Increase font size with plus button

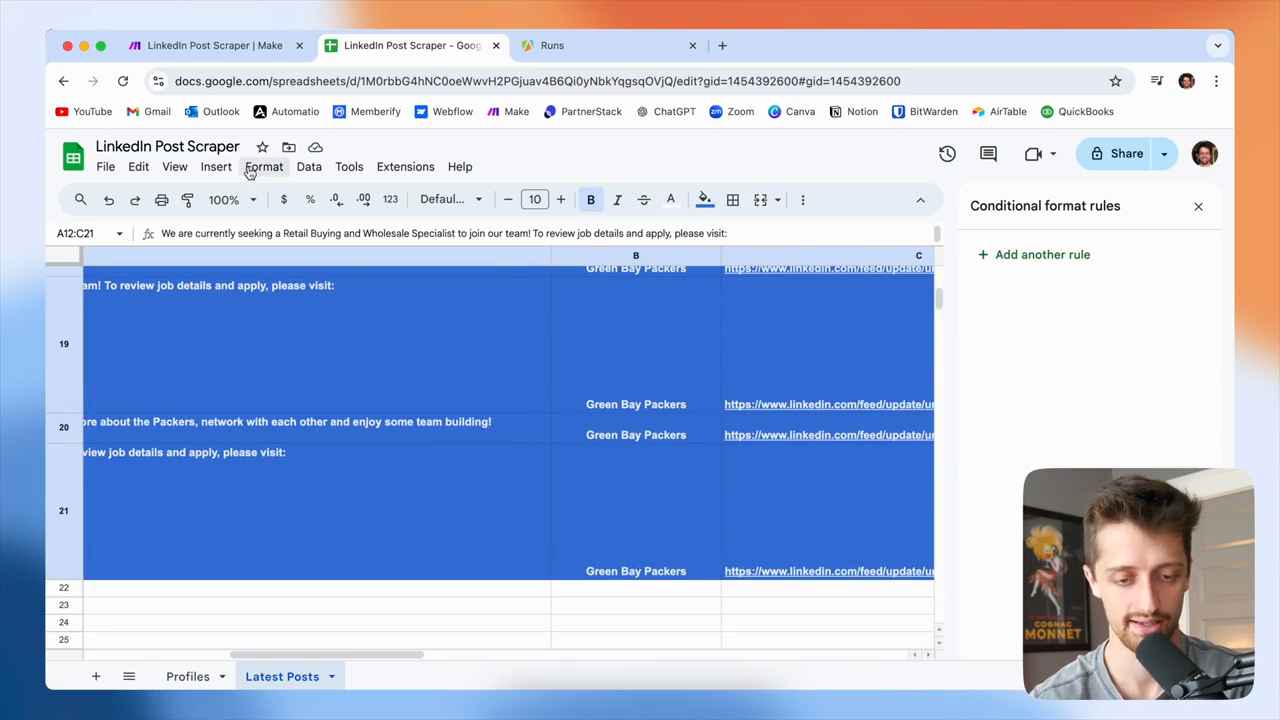click(x=561, y=200)
